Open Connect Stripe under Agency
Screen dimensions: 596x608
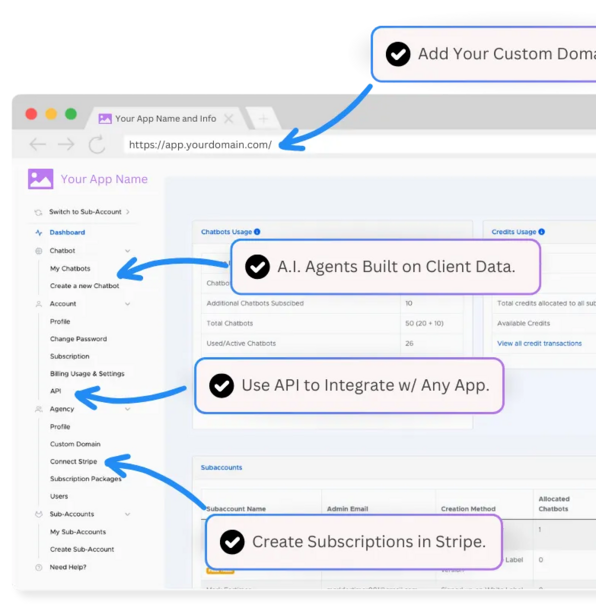pos(73,461)
